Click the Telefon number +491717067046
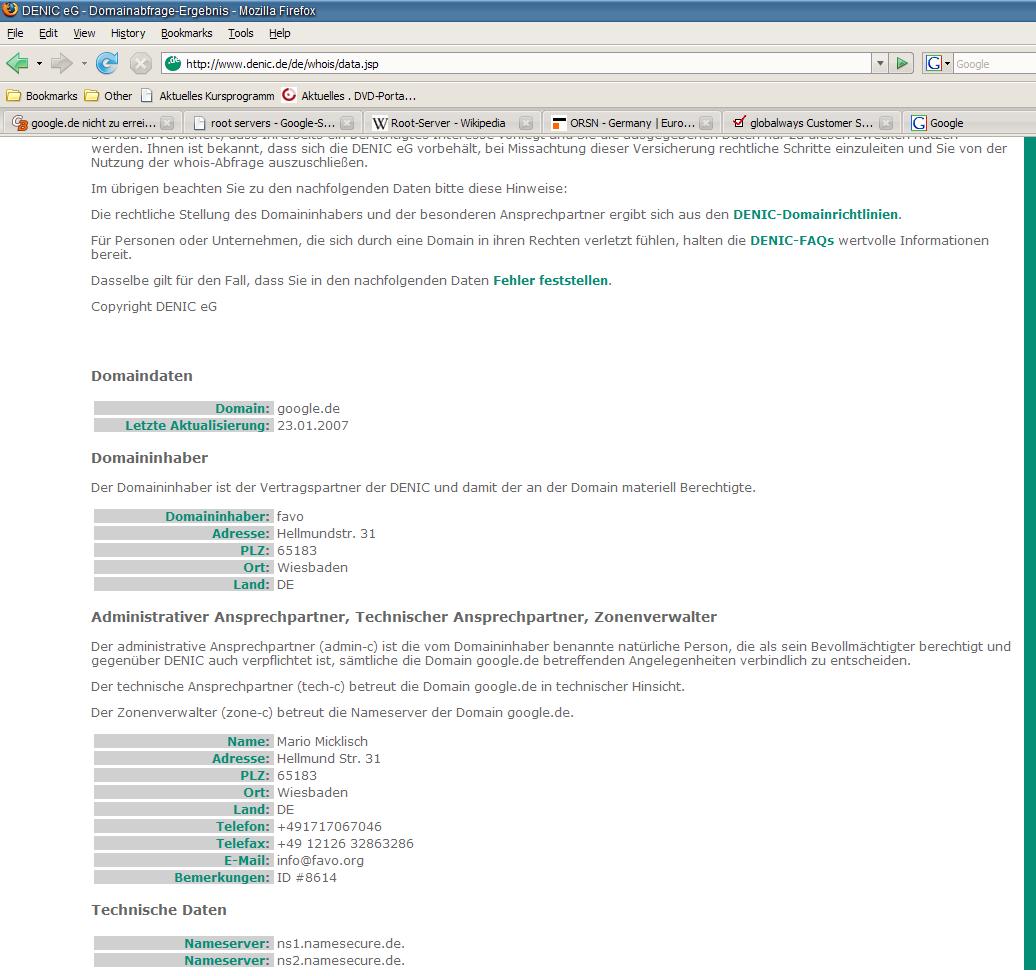The width and height of the screenshot is (1036, 976). coord(329,826)
